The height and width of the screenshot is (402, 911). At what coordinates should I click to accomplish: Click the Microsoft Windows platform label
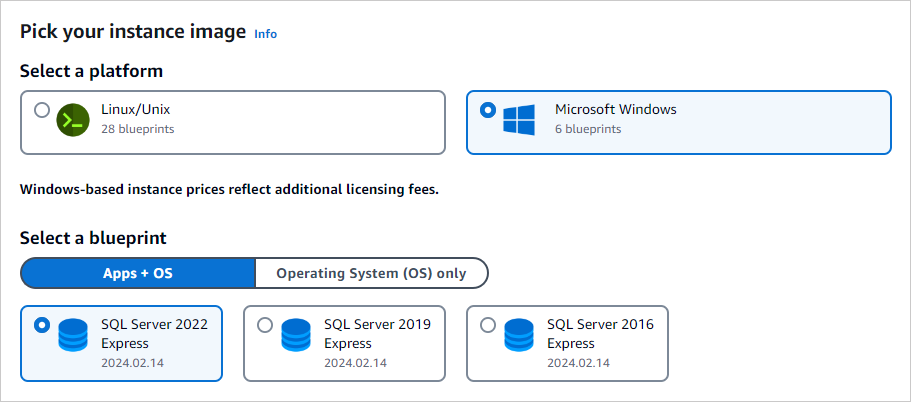pos(616,109)
